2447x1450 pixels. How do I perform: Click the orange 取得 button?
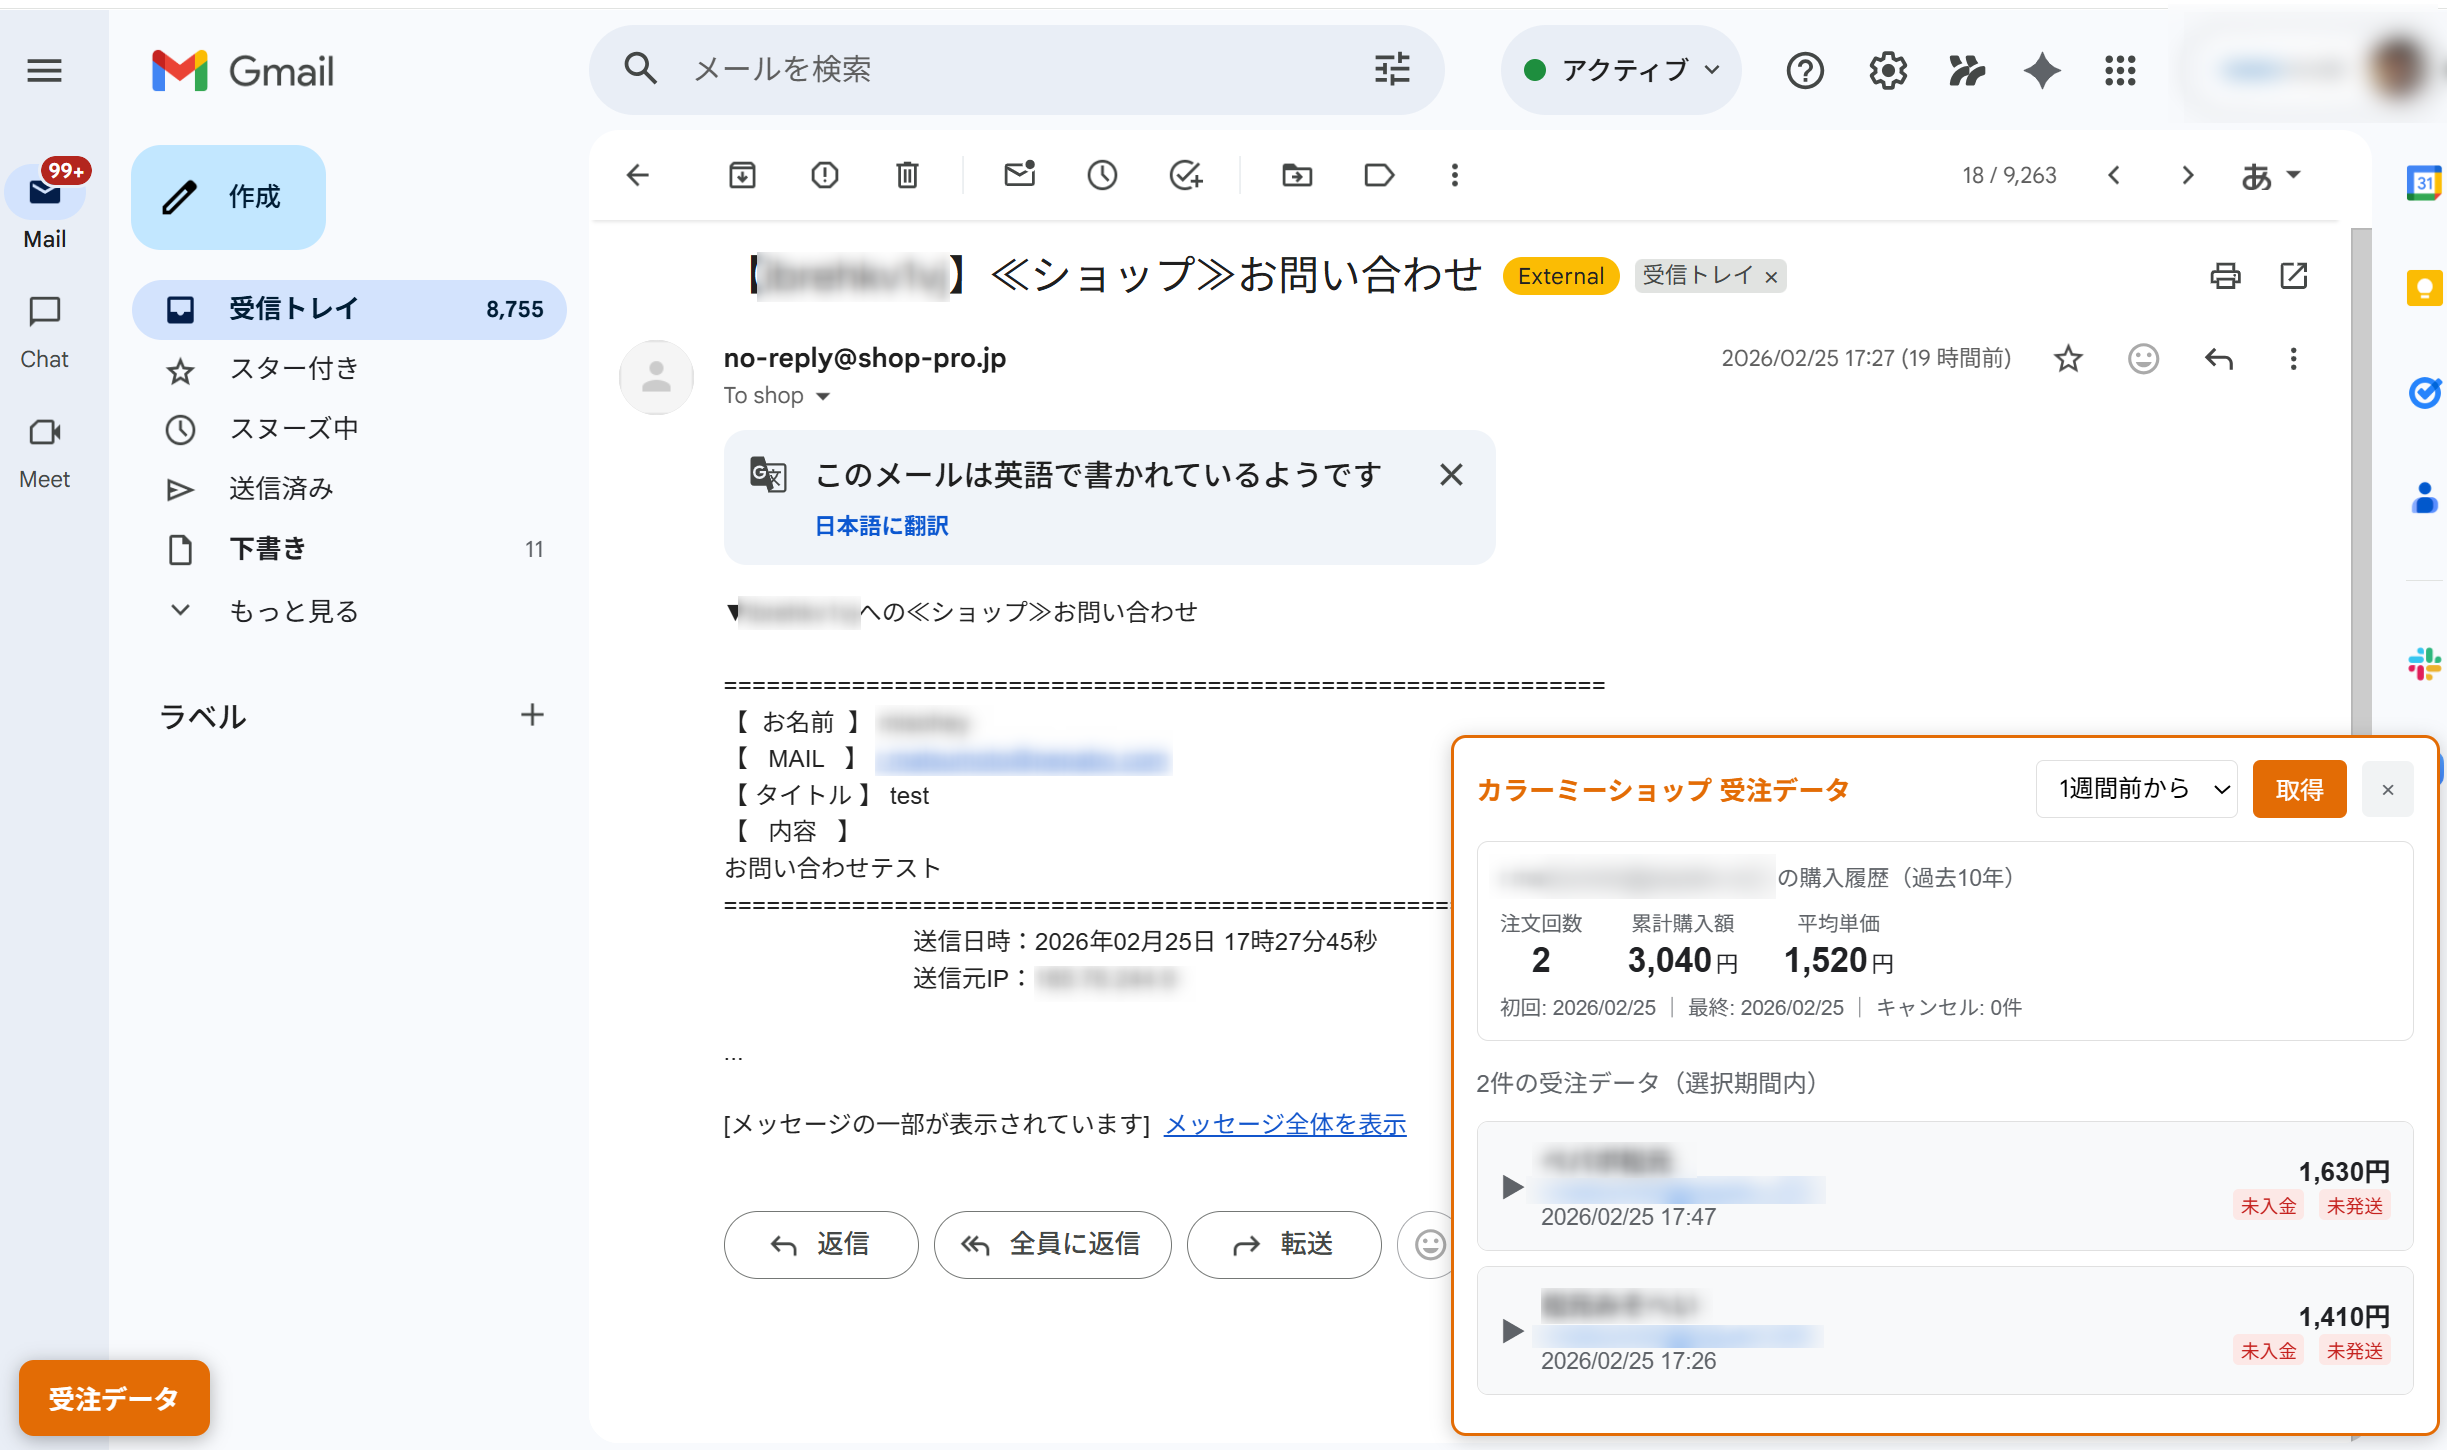pyautogui.click(x=2298, y=789)
